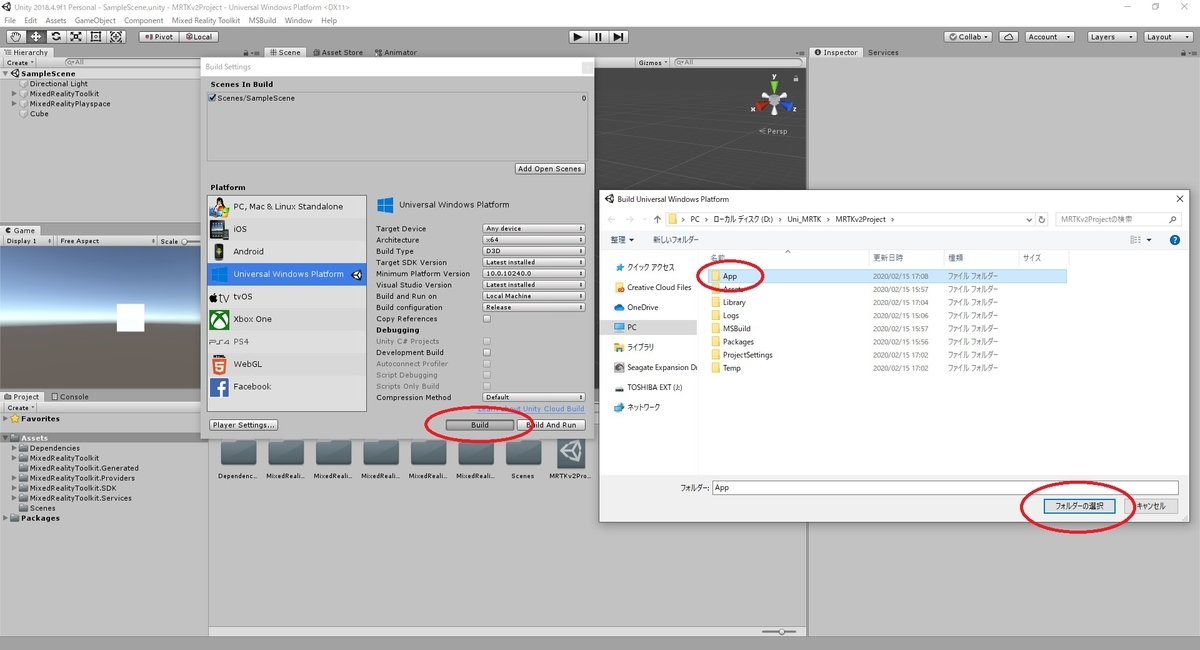Select the Move tool in Unity toolbar
Image resolution: width=1200 pixels, height=650 pixels.
click(x=35, y=37)
